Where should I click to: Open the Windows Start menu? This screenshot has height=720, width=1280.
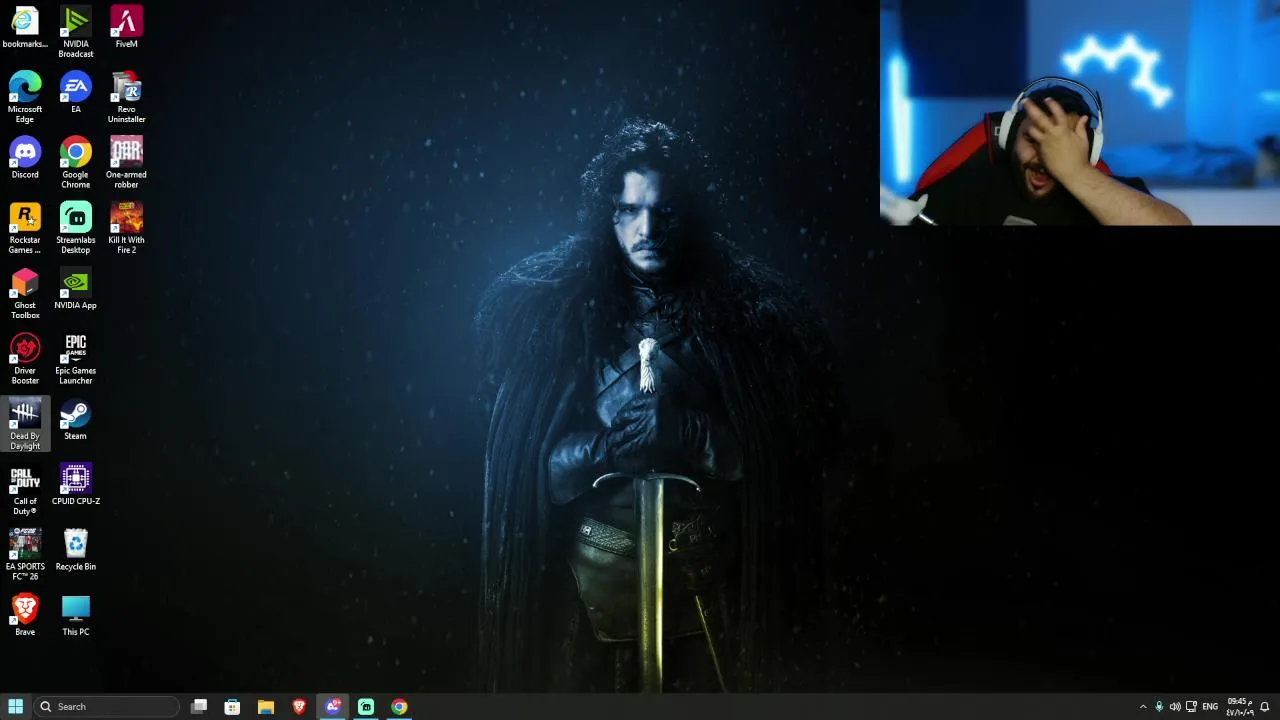(x=15, y=707)
